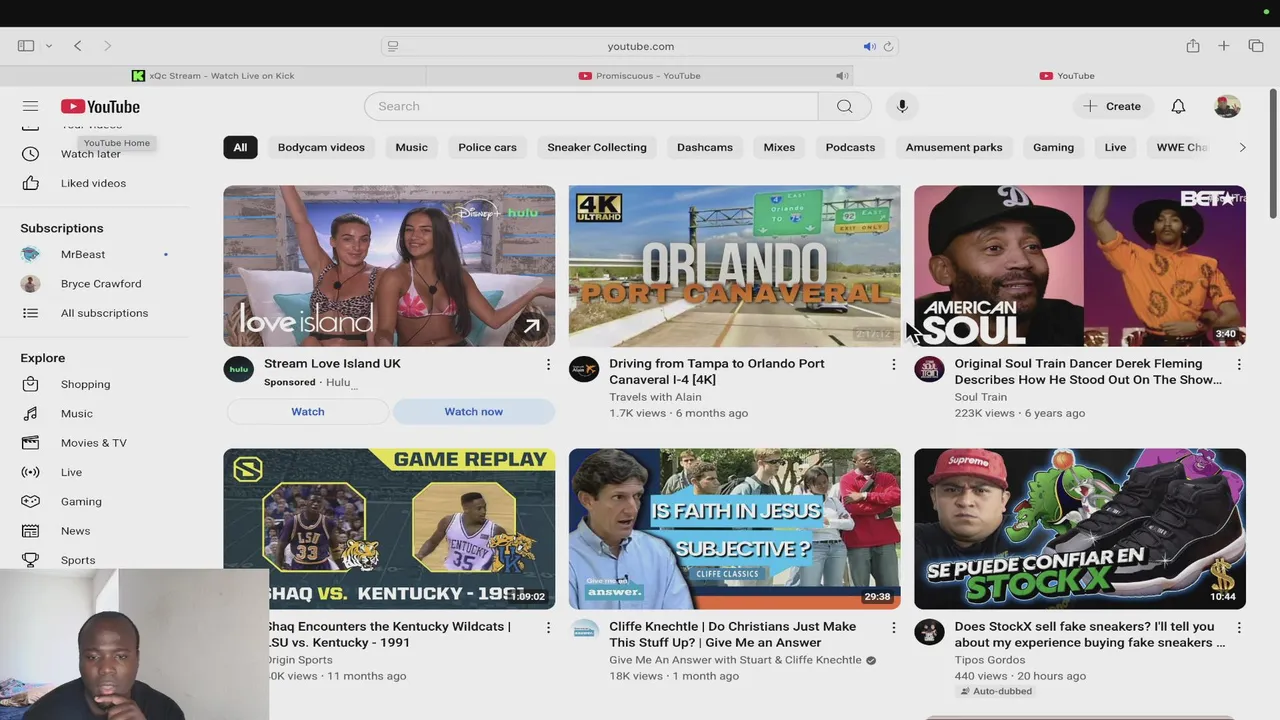
Task: Open options for Stream Love Island UK
Action: pyautogui.click(x=548, y=365)
